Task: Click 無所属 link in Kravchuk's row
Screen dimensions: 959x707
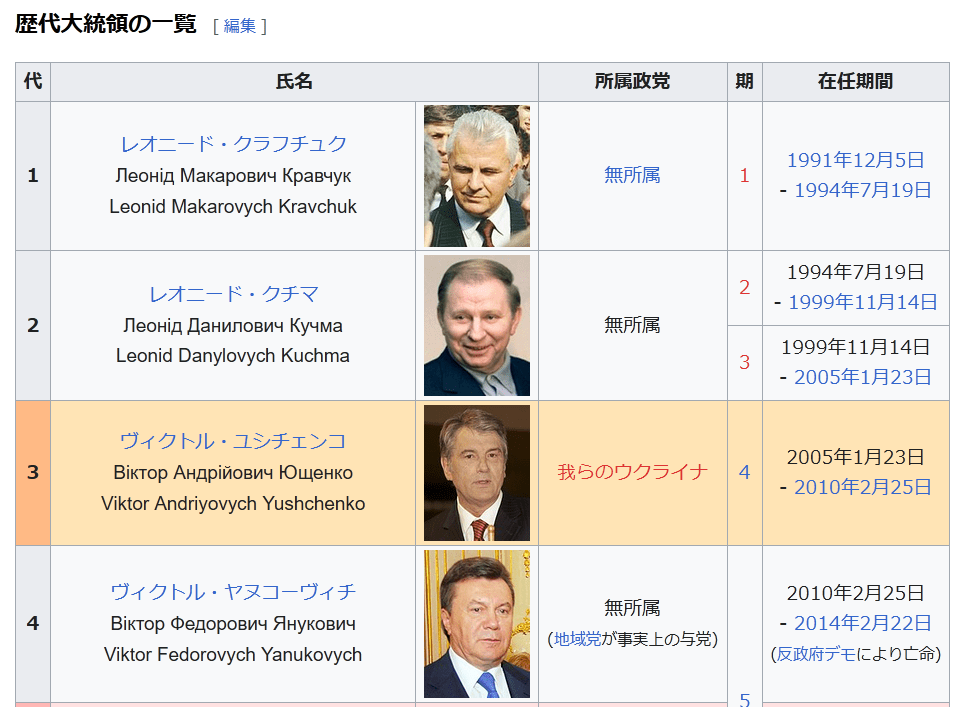Action: pos(632,175)
